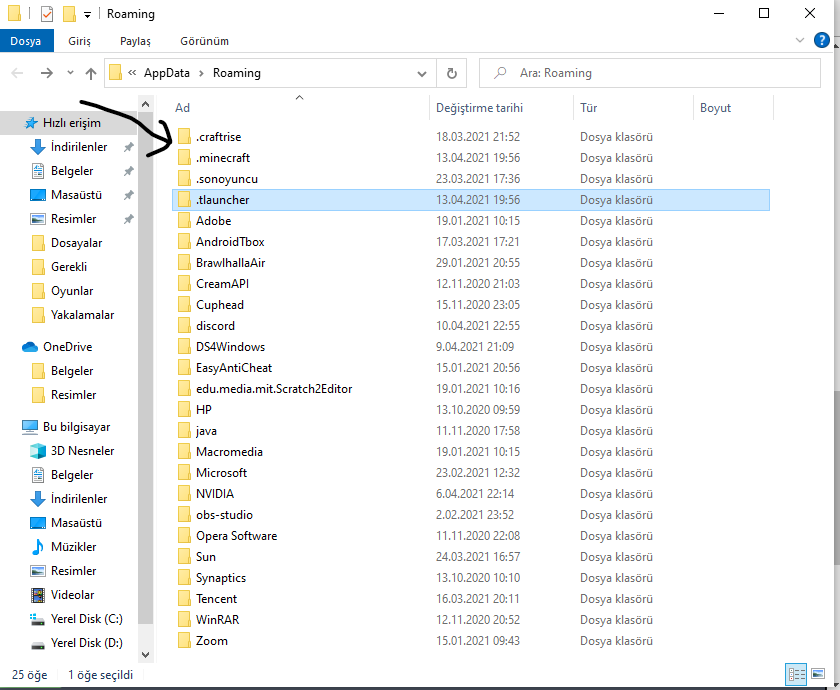Image resolution: width=840 pixels, height=690 pixels.
Task: Click navigation pane scrollbar up arrow
Action: point(145,104)
